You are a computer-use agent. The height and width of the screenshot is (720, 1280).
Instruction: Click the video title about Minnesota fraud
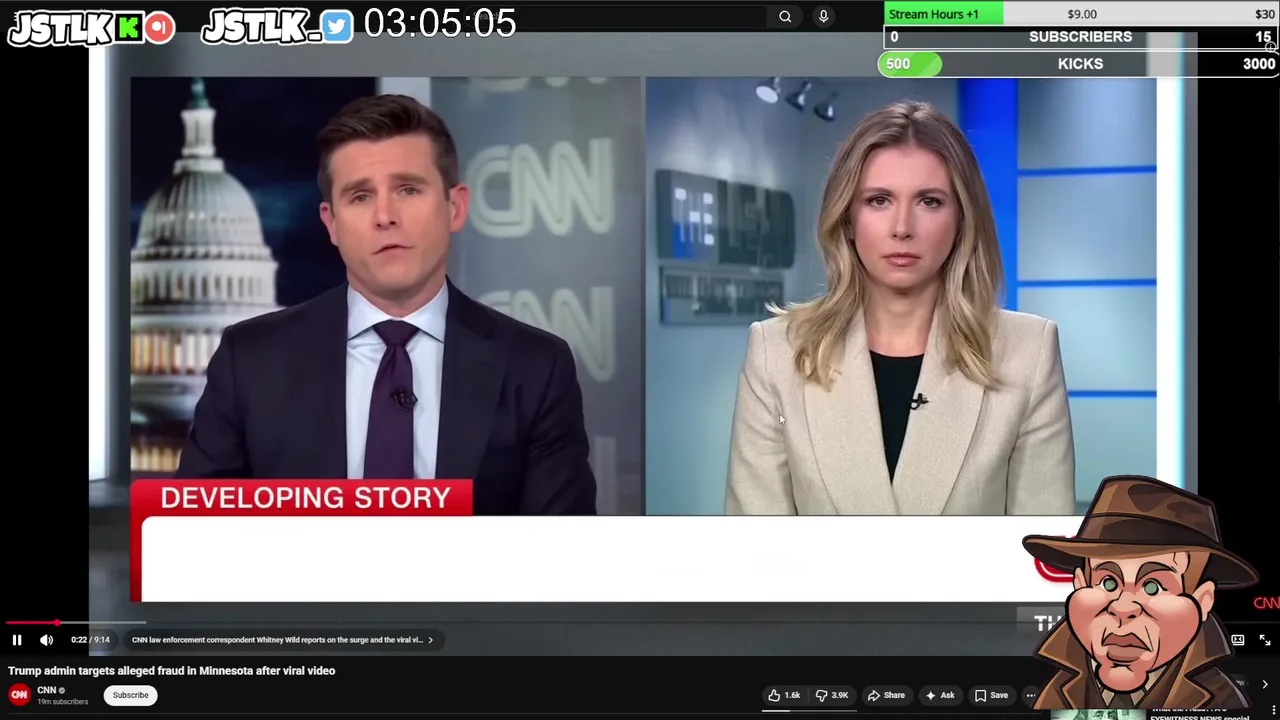[171, 671]
